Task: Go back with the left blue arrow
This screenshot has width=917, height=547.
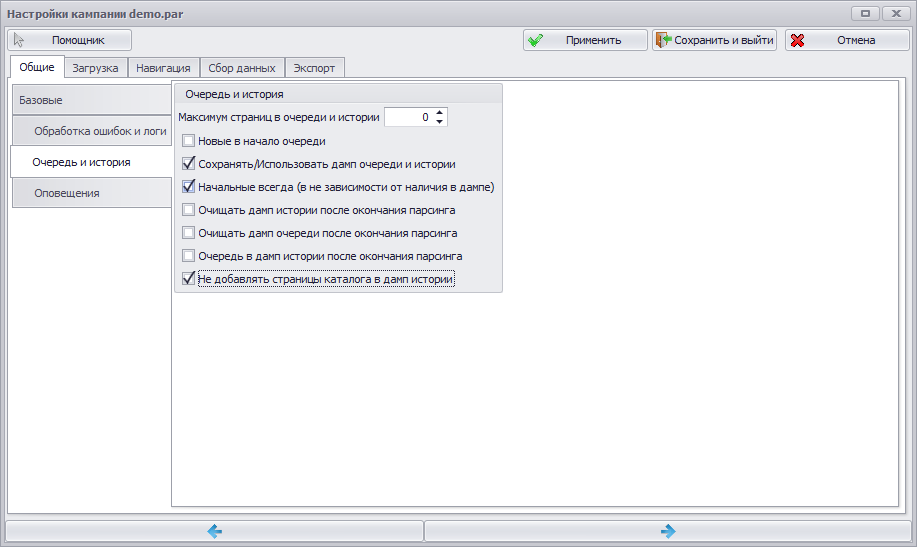Action: (x=215, y=531)
